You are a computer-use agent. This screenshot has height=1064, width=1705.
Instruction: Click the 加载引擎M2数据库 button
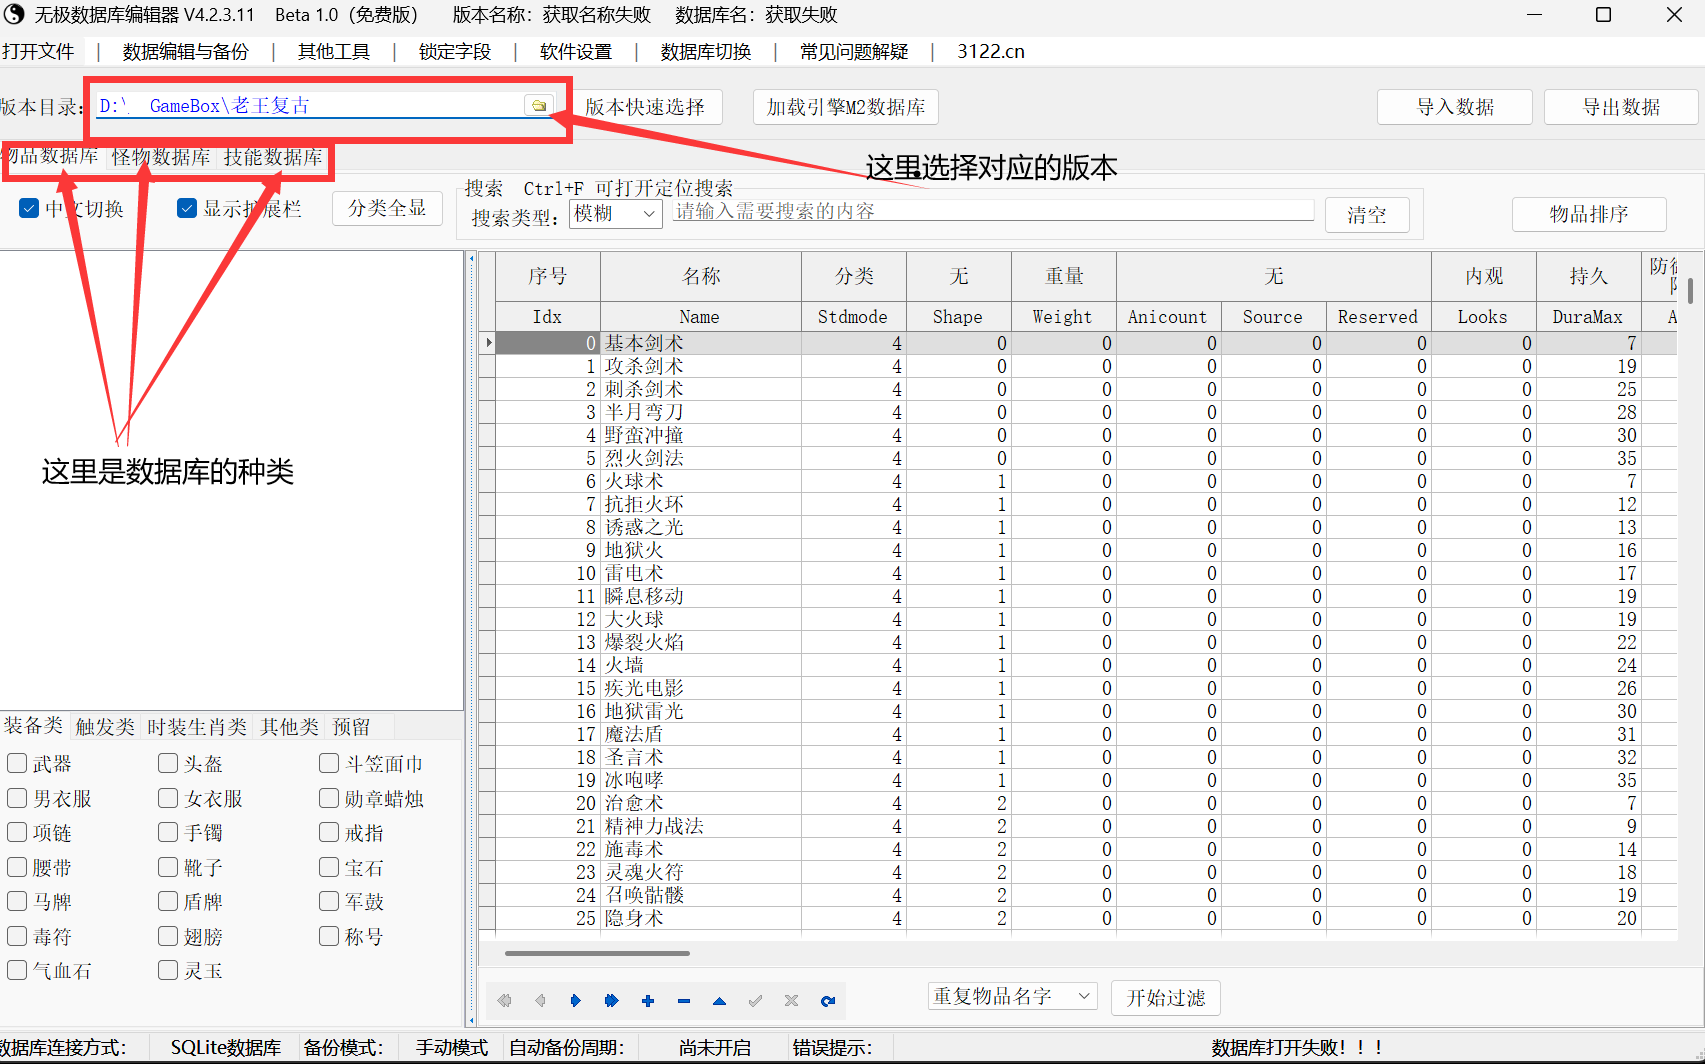[x=846, y=107]
